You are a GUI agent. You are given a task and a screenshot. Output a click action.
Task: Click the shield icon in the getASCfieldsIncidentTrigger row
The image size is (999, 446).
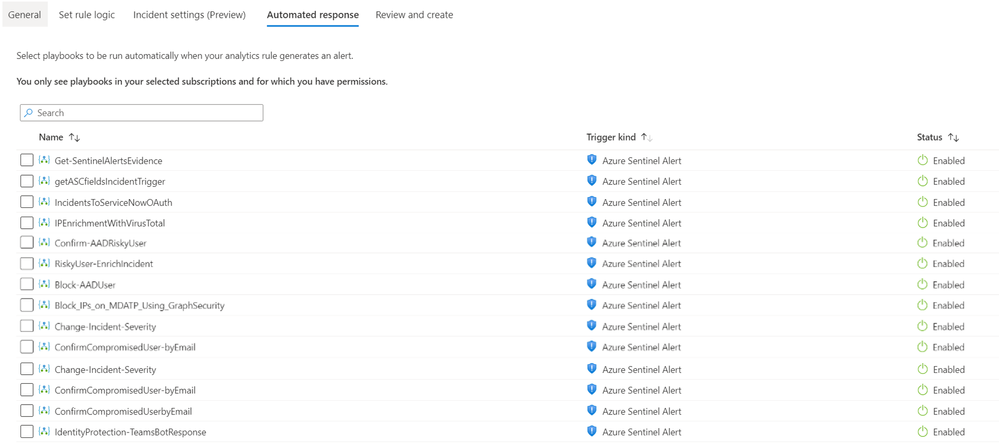coord(591,181)
